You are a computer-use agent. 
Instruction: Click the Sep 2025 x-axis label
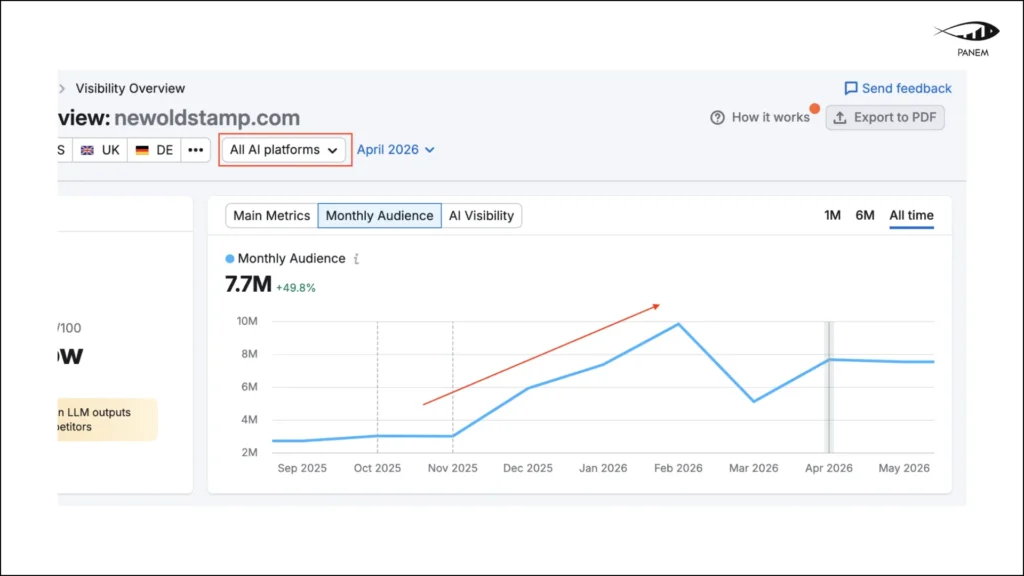pos(302,468)
